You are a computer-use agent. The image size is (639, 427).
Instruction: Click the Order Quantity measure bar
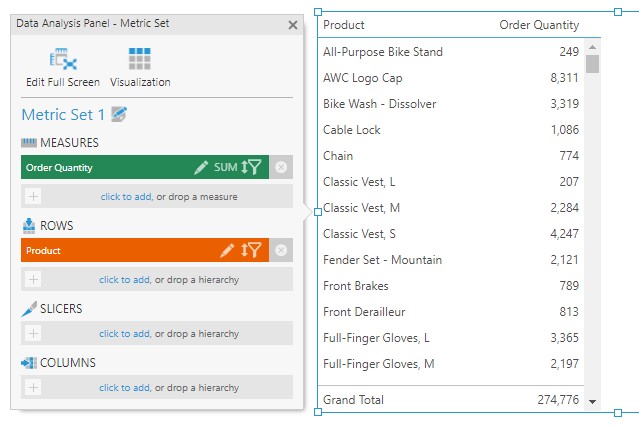(100, 168)
